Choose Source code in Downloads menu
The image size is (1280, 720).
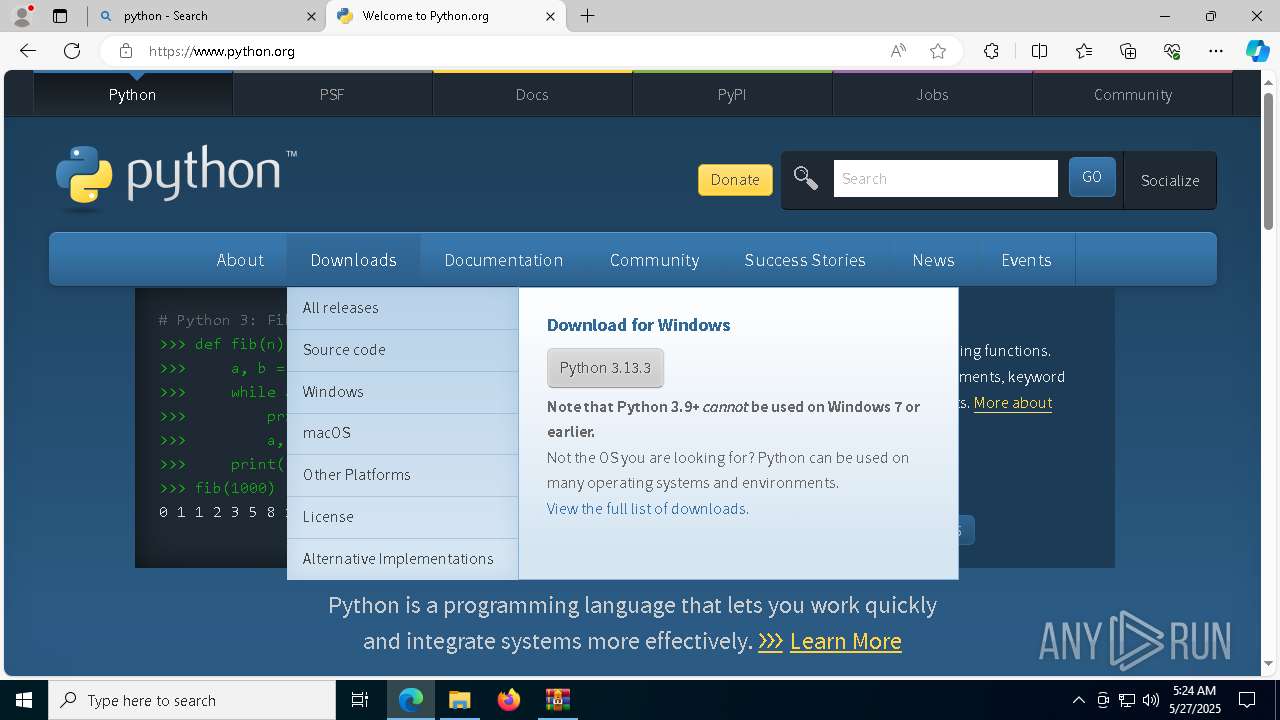[402, 350]
